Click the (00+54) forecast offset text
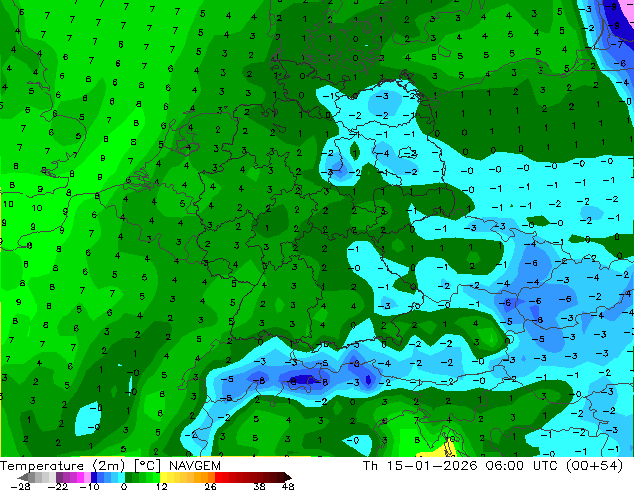Image resolution: width=634 pixels, height=490 pixels. click(594, 466)
